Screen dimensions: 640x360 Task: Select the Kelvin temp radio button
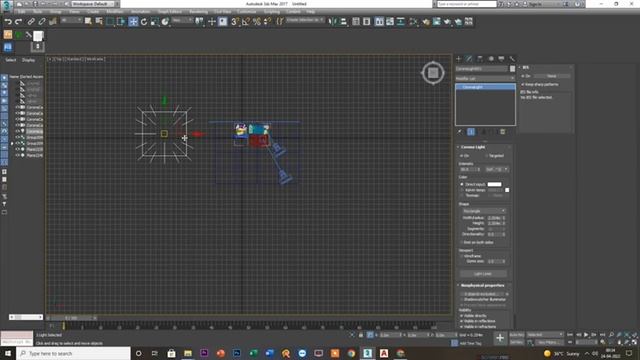tap(462, 190)
